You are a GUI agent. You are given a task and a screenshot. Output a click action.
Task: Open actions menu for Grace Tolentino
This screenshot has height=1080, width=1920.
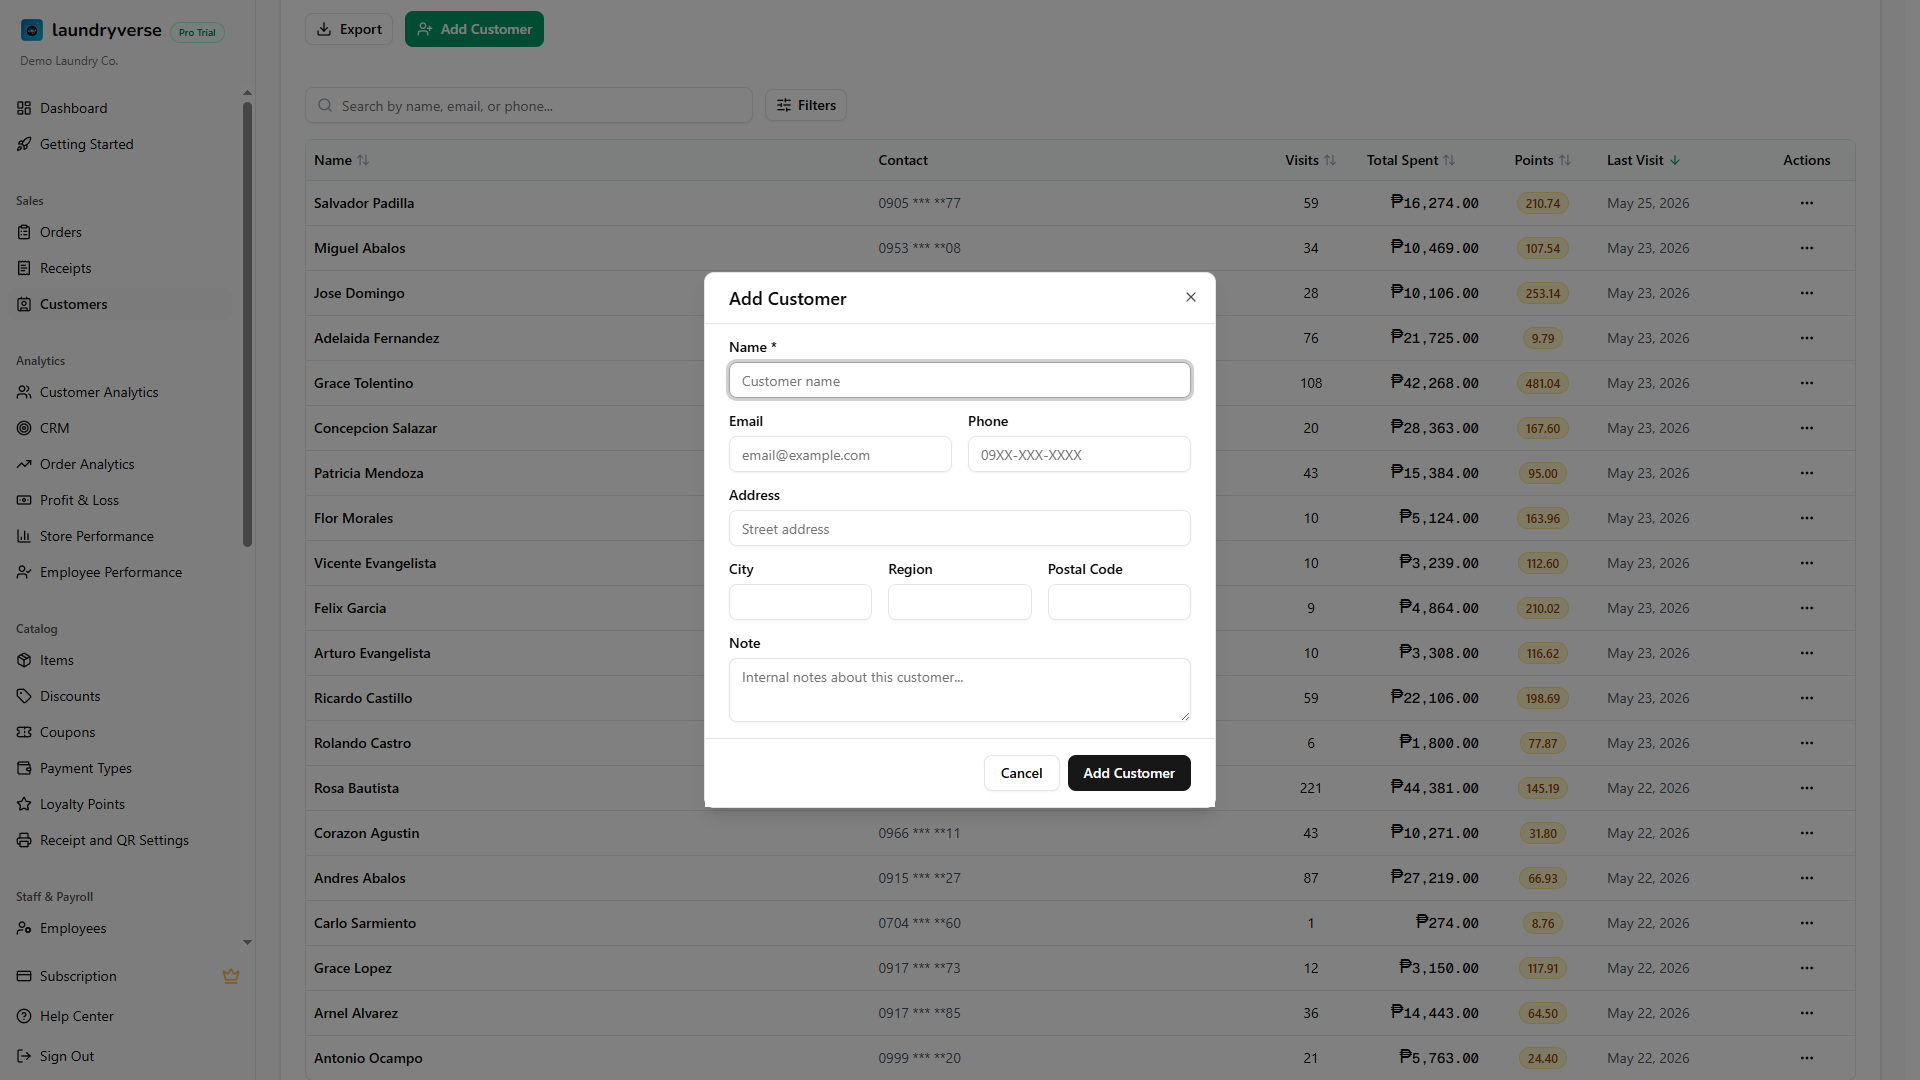tap(1807, 383)
